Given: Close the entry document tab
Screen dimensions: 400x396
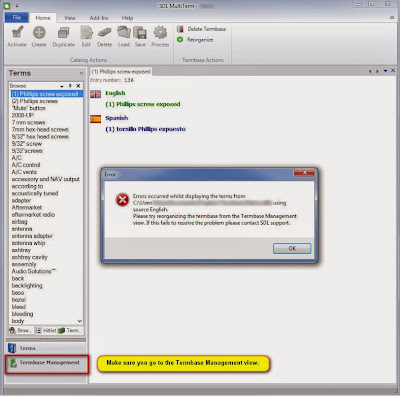Looking at the screenshot, I should (x=393, y=70).
